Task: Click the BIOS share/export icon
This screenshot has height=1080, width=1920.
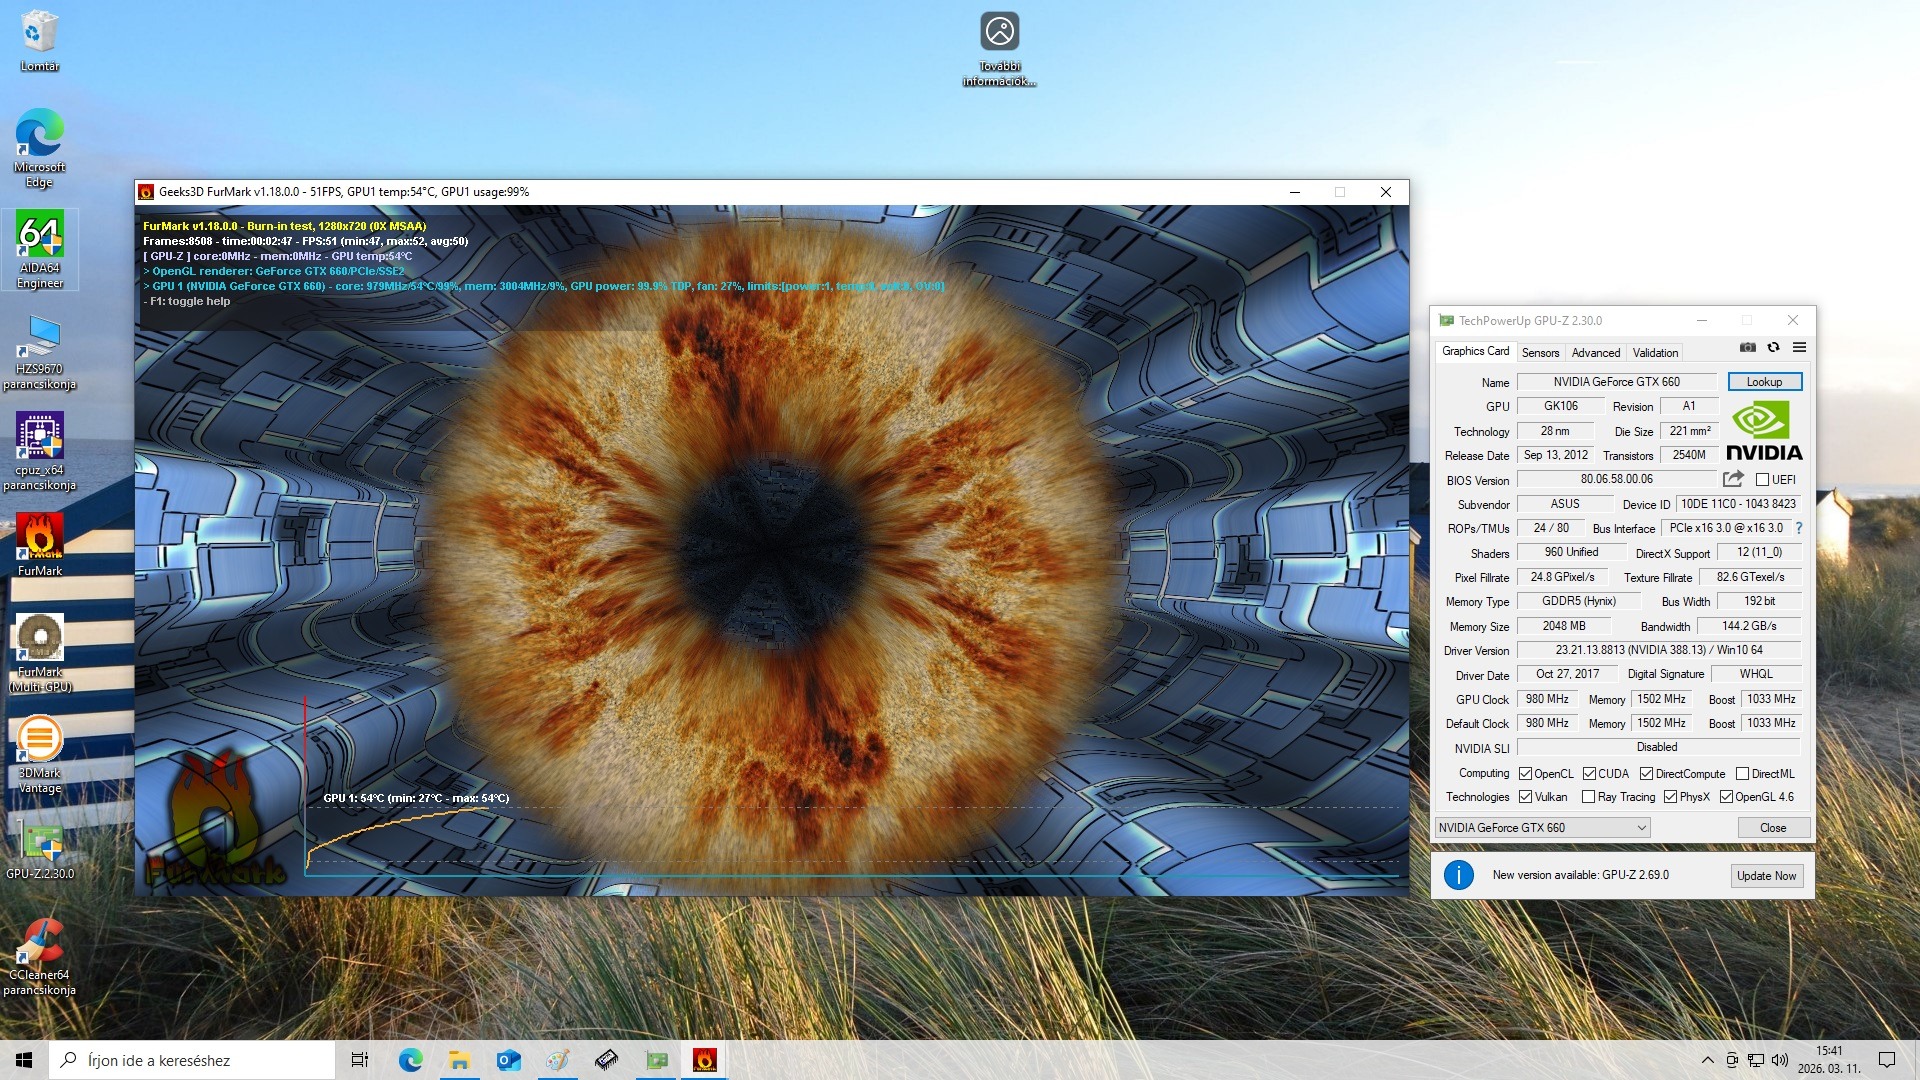Action: tap(1733, 479)
